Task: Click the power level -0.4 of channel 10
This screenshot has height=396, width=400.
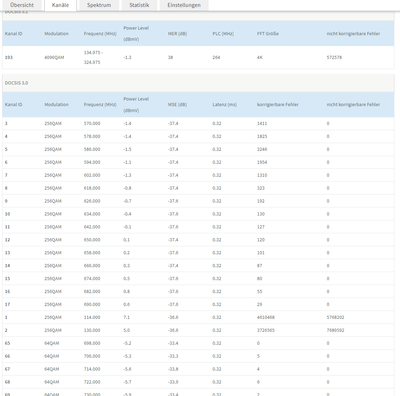Action: 127,214
